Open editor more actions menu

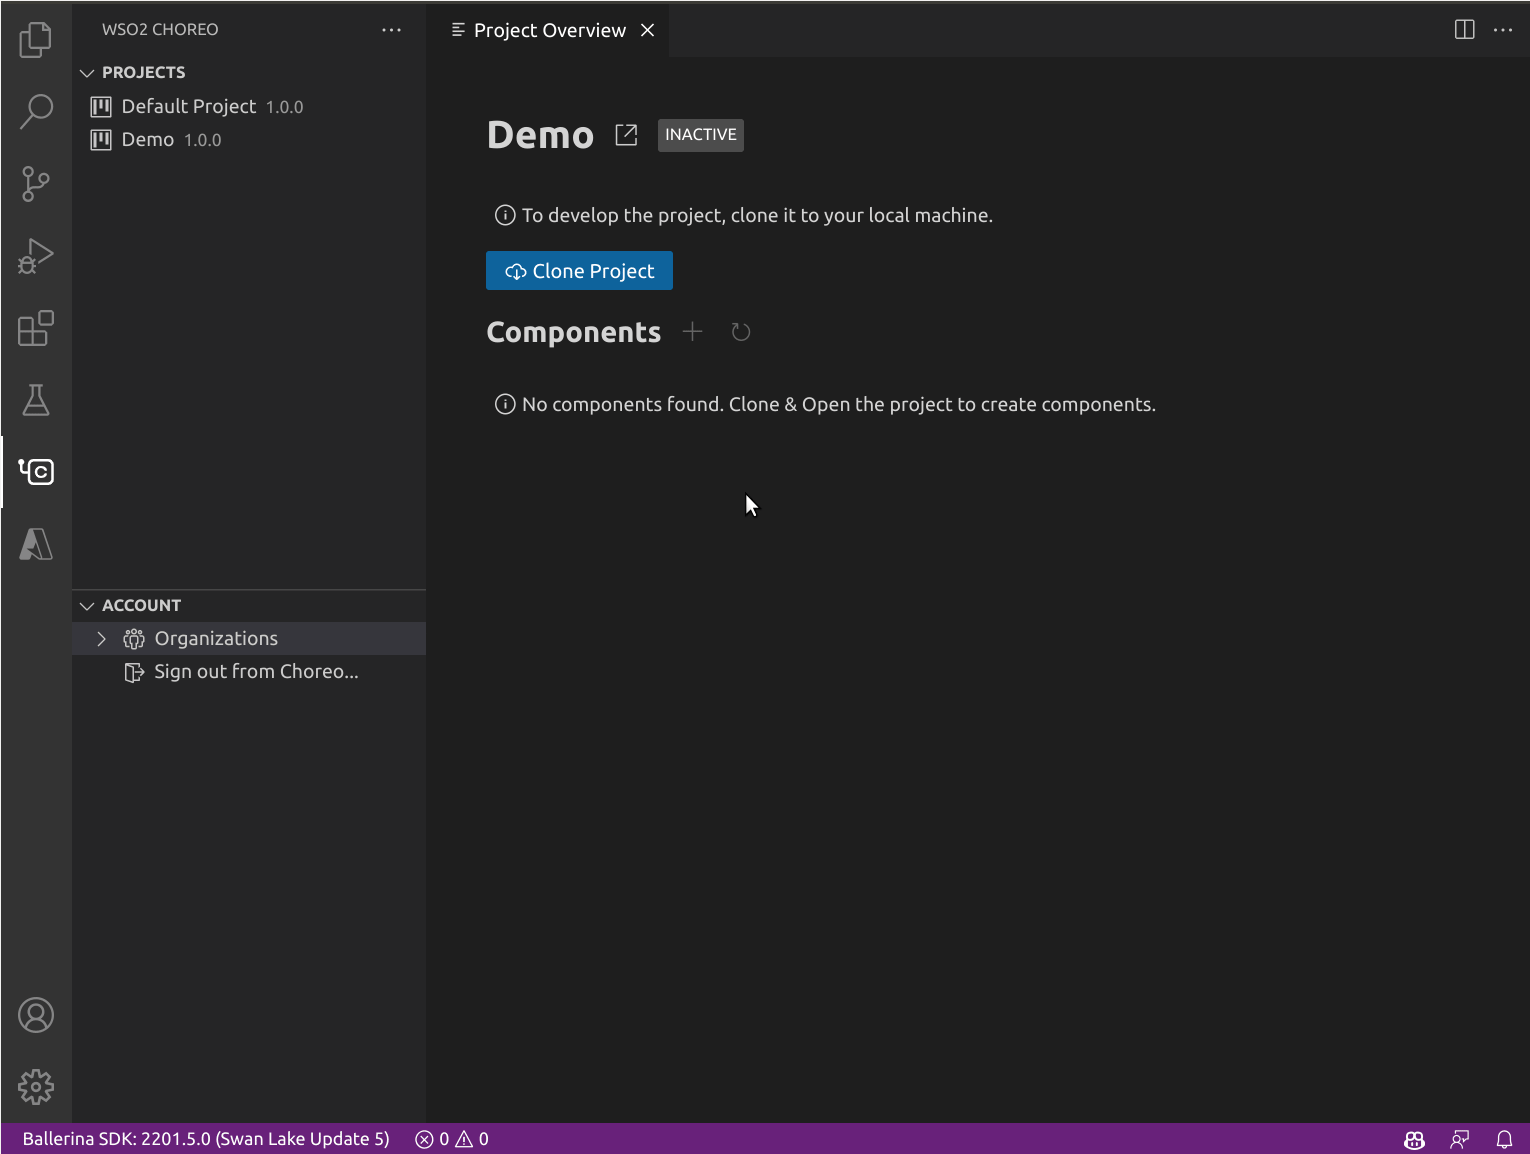coord(1503,30)
